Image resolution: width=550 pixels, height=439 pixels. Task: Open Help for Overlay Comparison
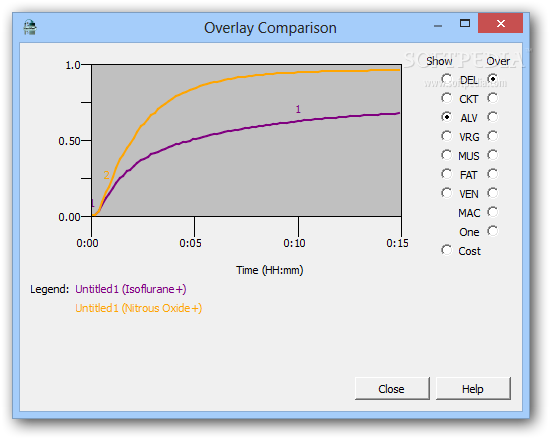tap(473, 389)
